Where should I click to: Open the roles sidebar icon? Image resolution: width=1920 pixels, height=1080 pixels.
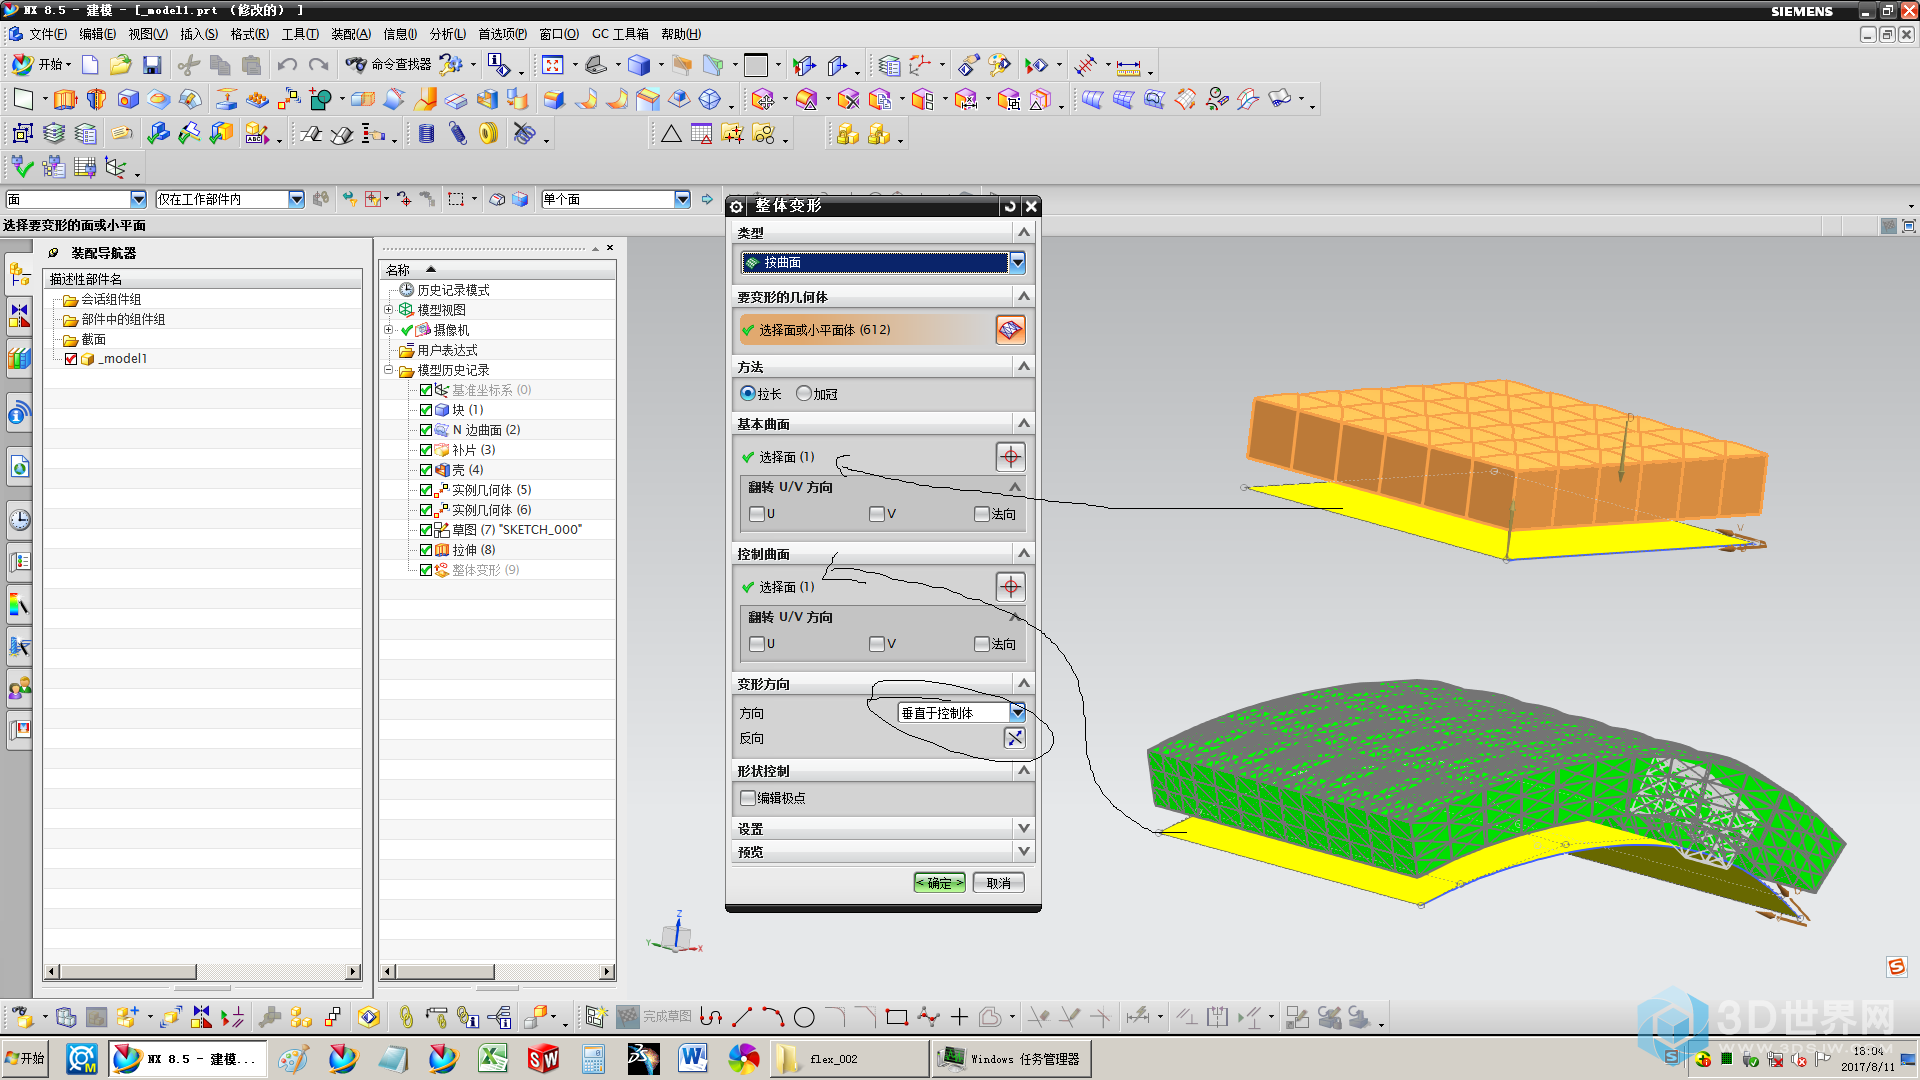click(x=19, y=688)
